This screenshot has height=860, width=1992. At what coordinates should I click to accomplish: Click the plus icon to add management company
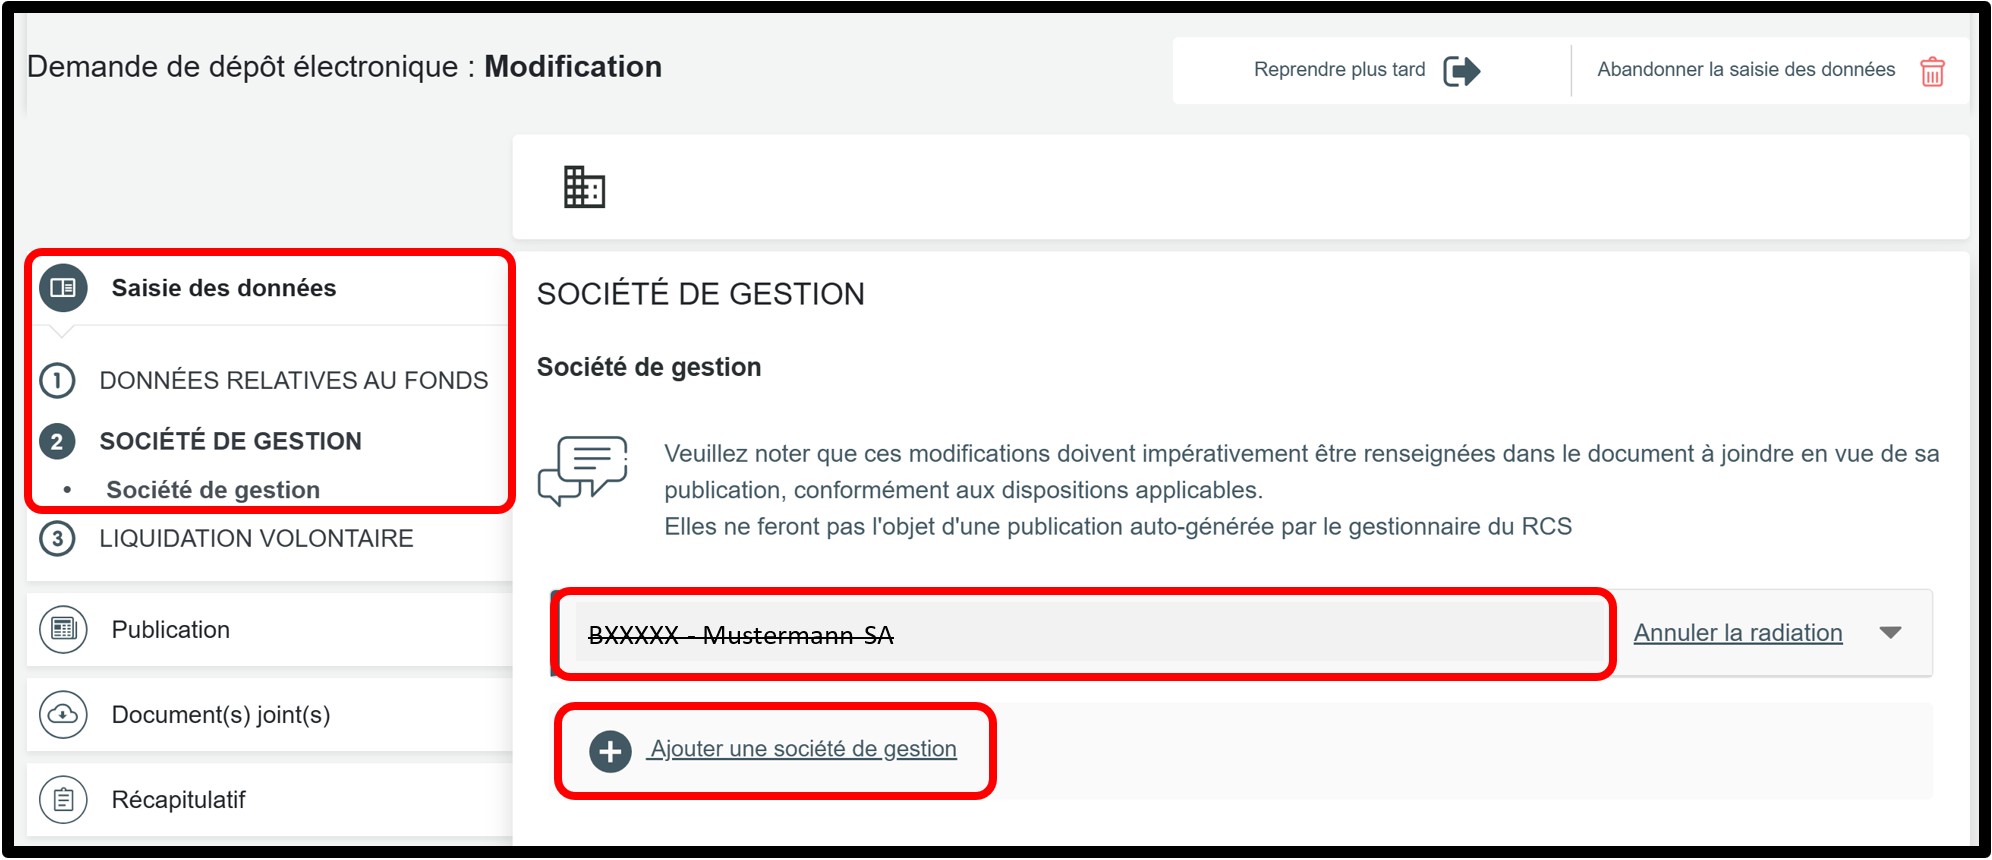(x=610, y=751)
